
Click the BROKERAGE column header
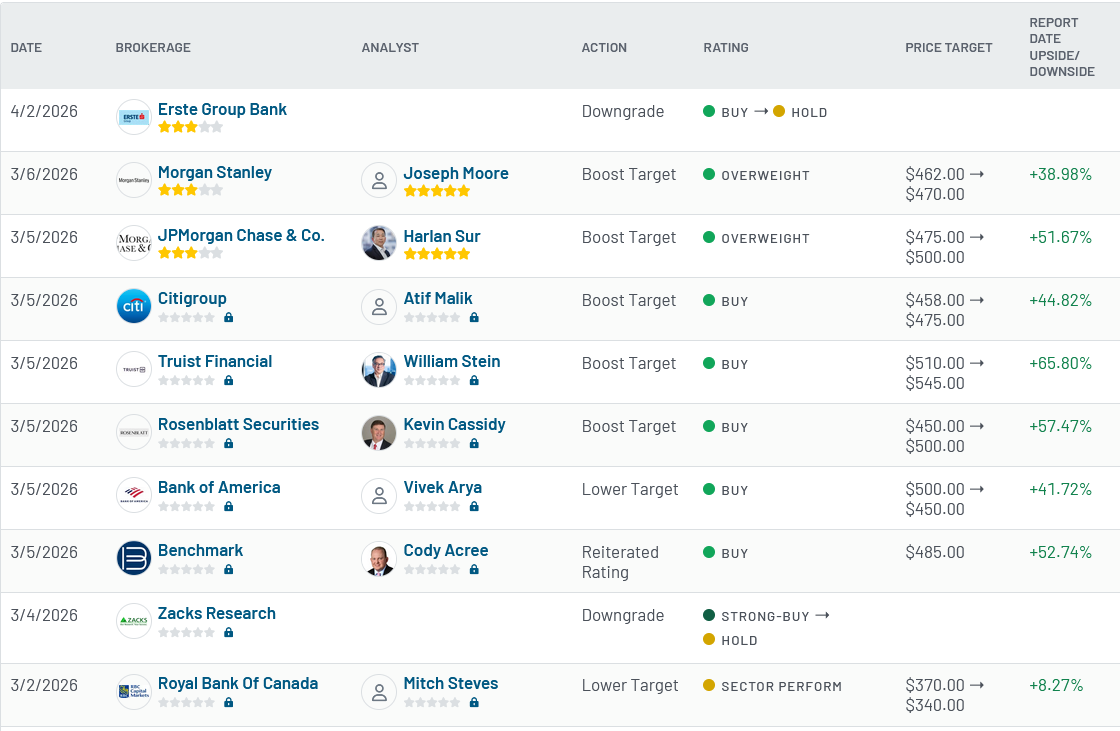coord(153,47)
